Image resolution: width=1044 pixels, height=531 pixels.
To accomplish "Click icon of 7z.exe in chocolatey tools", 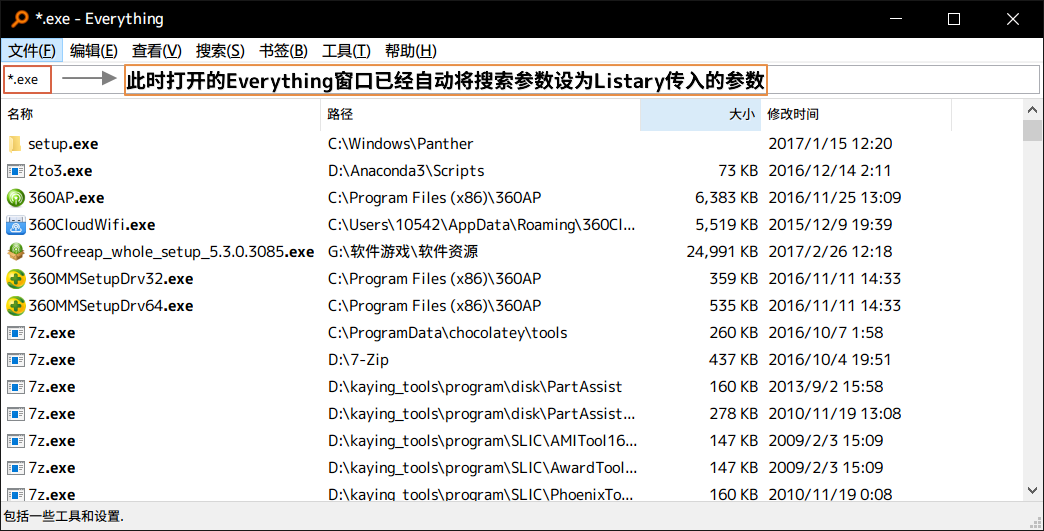I will 15,333.
